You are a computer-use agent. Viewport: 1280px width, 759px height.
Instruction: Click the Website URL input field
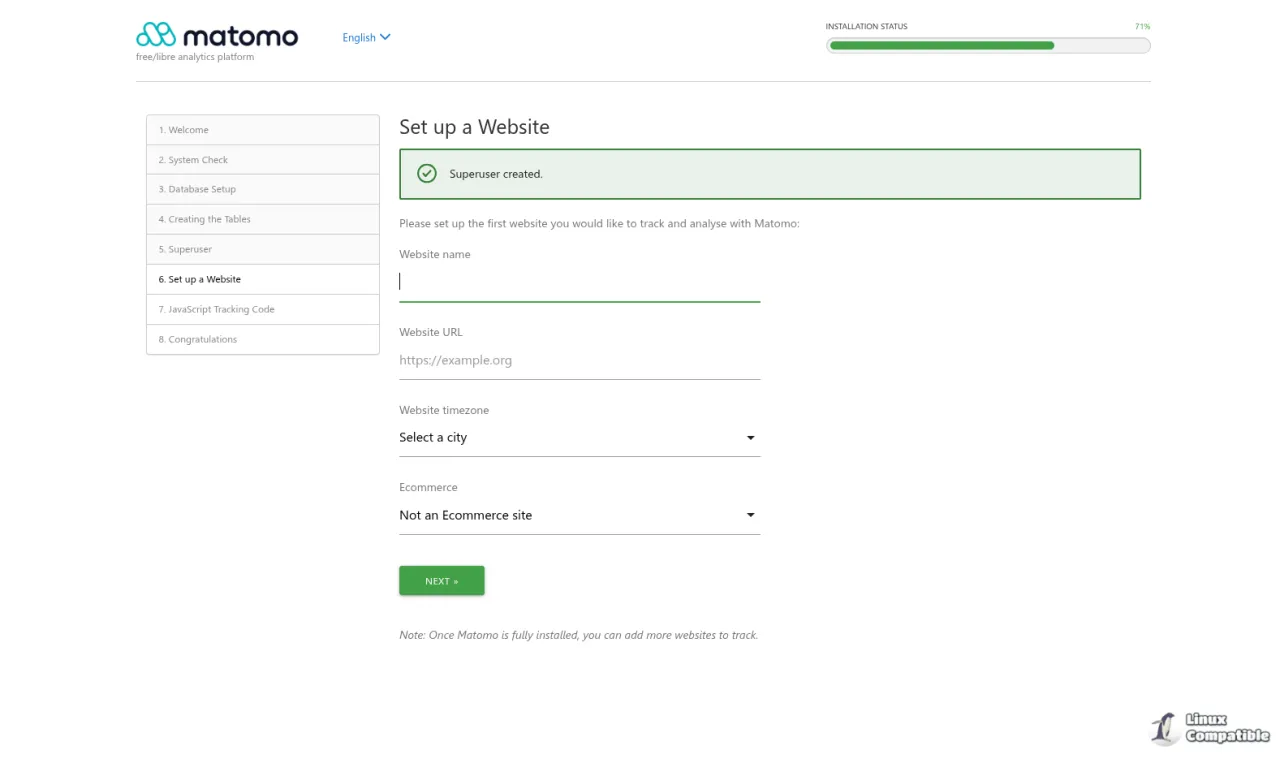[x=580, y=360]
